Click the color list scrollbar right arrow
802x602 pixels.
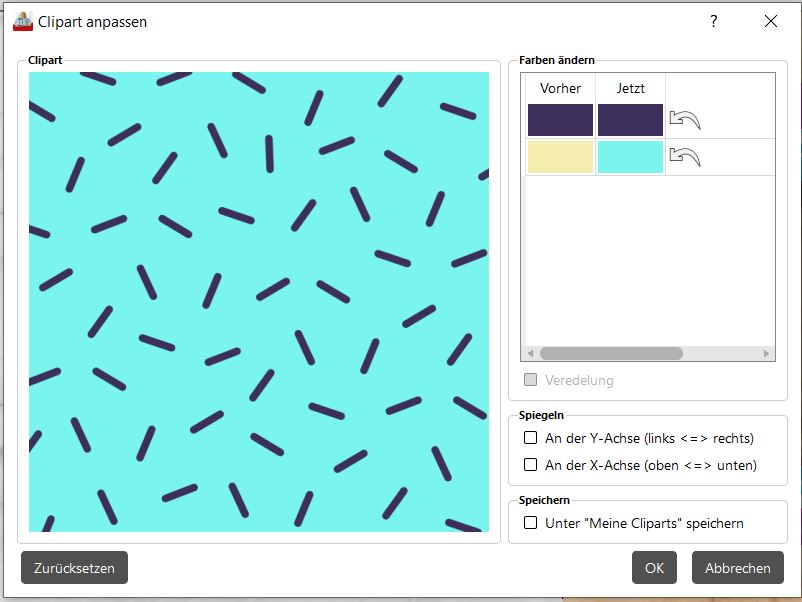pyautogui.click(x=767, y=354)
